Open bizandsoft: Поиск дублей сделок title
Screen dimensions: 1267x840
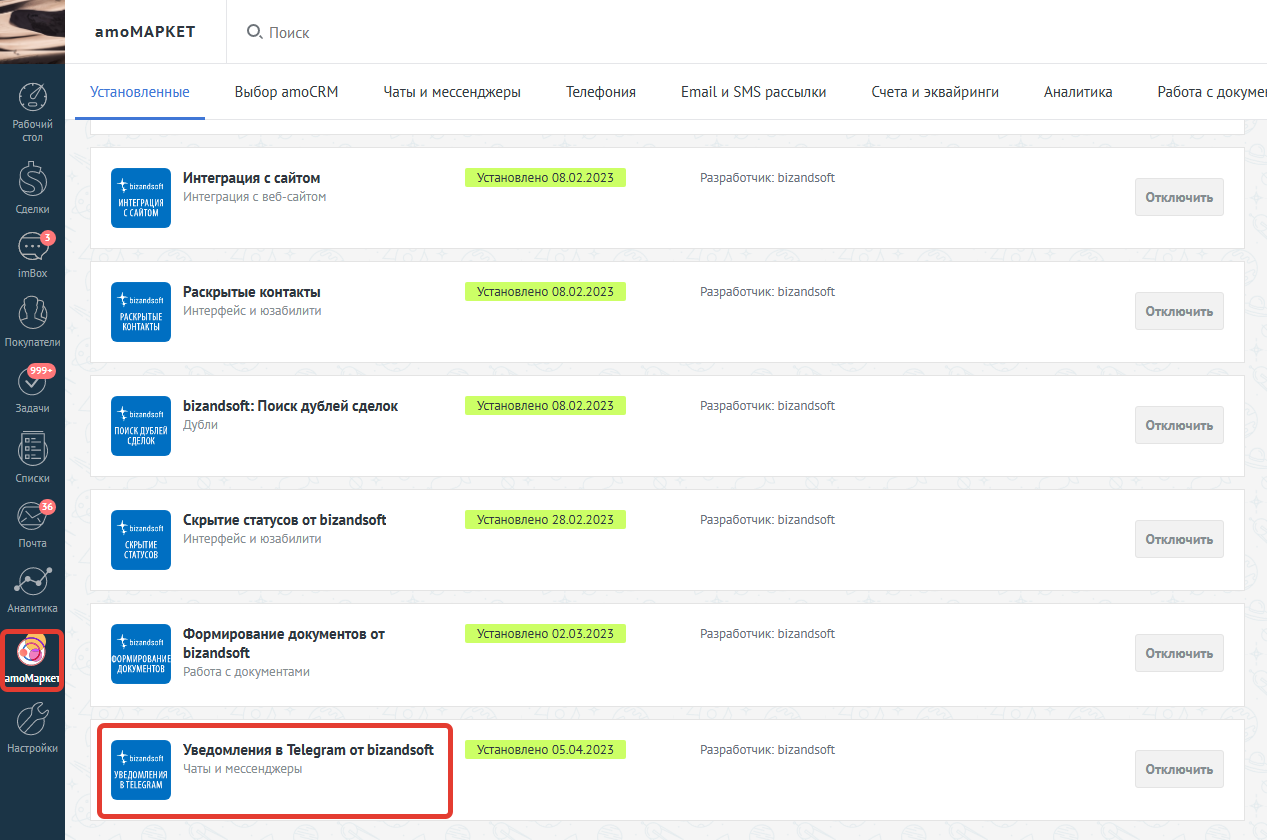tap(290, 406)
